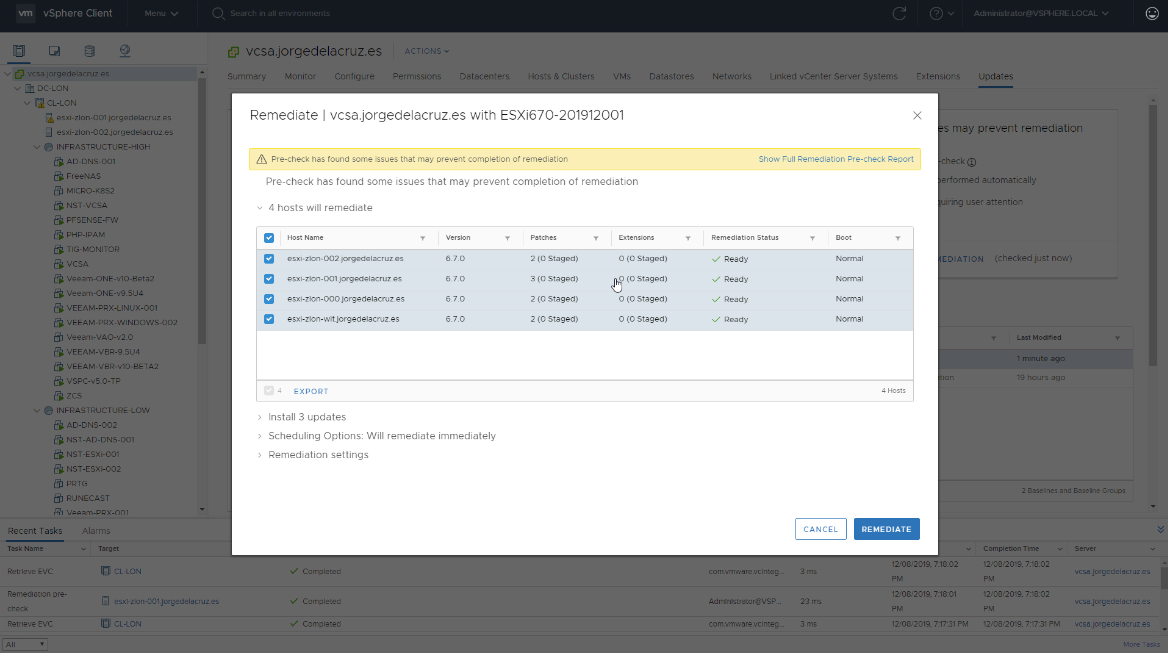Open Extensions column filter icon
The height and width of the screenshot is (653, 1168).
(x=688, y=238)
